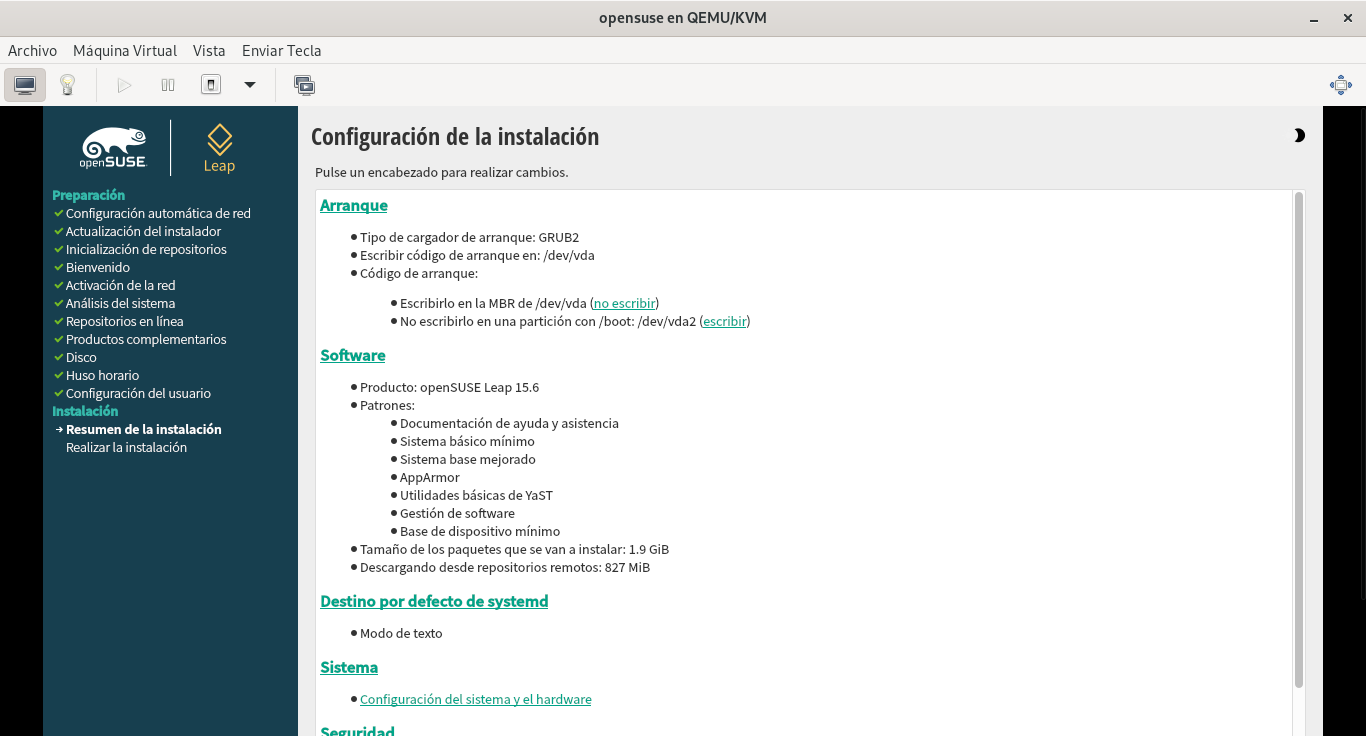Select 'Realizar la instalación' step
This screenshot has height=736, width=1366.
point(126,447)
